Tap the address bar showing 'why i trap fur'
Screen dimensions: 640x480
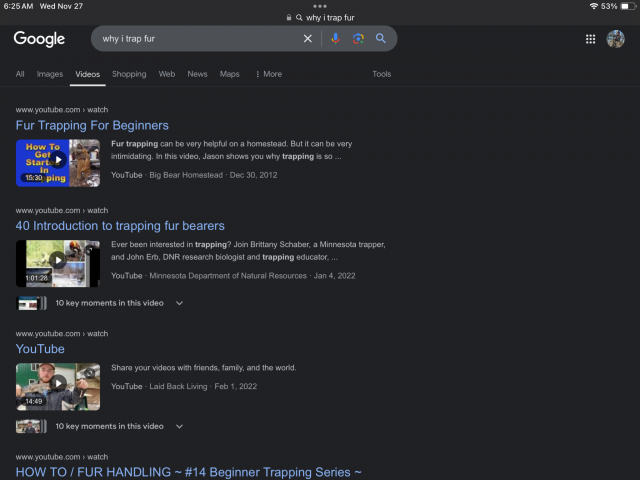(320, 18)
